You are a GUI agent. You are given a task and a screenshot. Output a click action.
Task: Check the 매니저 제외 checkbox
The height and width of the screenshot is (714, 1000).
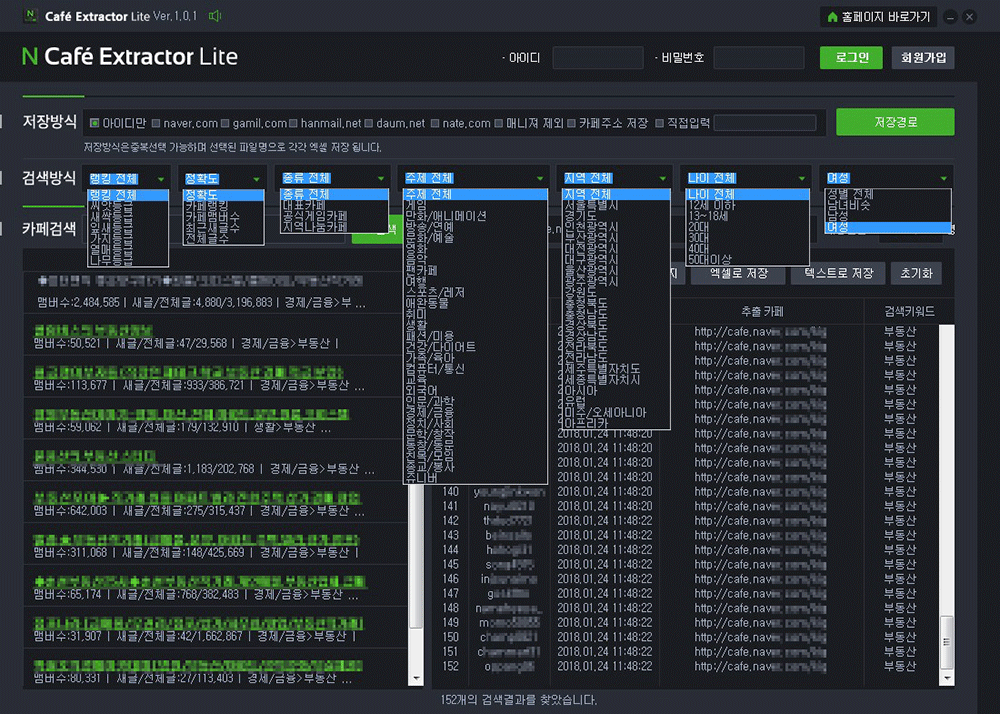pyautogui.click(x=499, y=123)
